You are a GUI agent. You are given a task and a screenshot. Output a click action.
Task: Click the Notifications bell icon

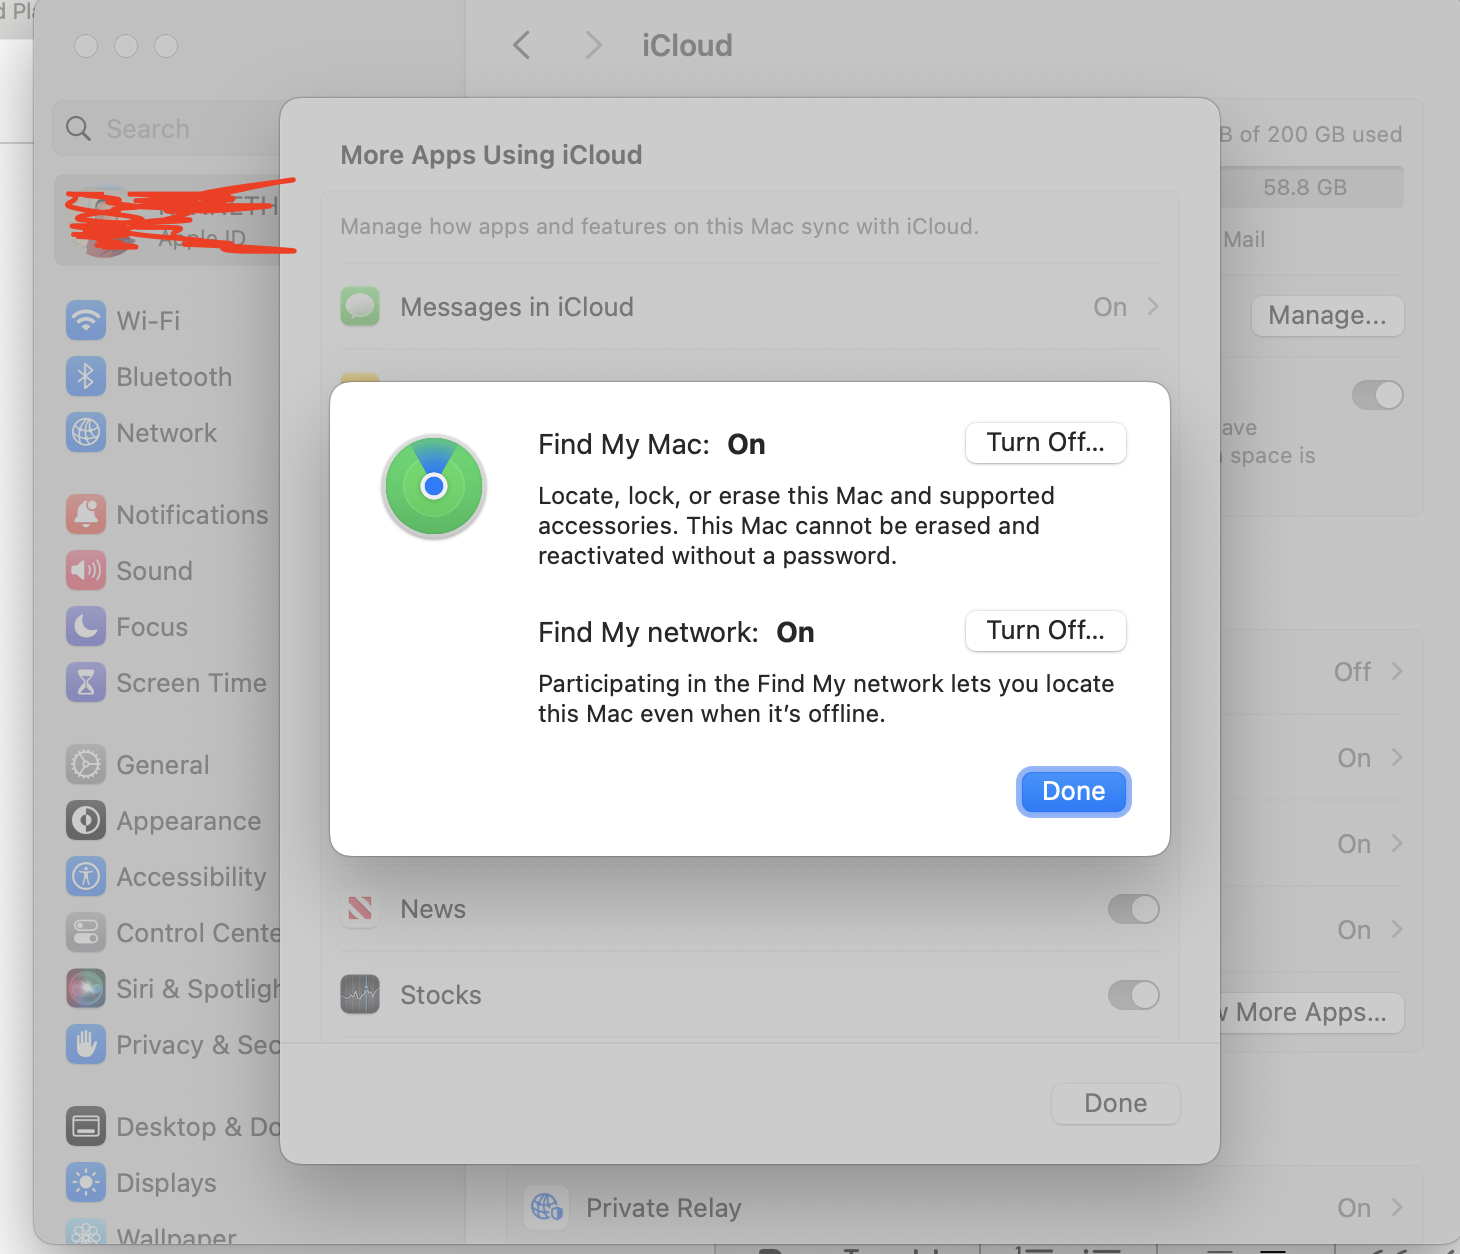86,515
